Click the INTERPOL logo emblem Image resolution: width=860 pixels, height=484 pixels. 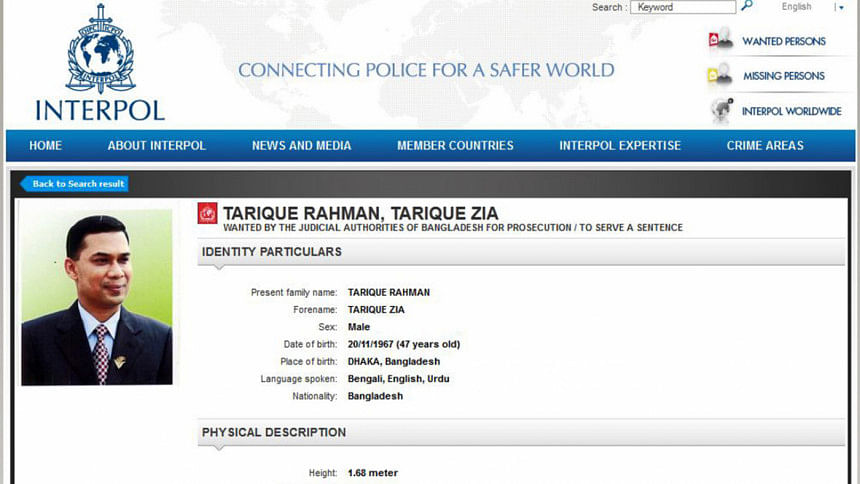click(100, 50)
